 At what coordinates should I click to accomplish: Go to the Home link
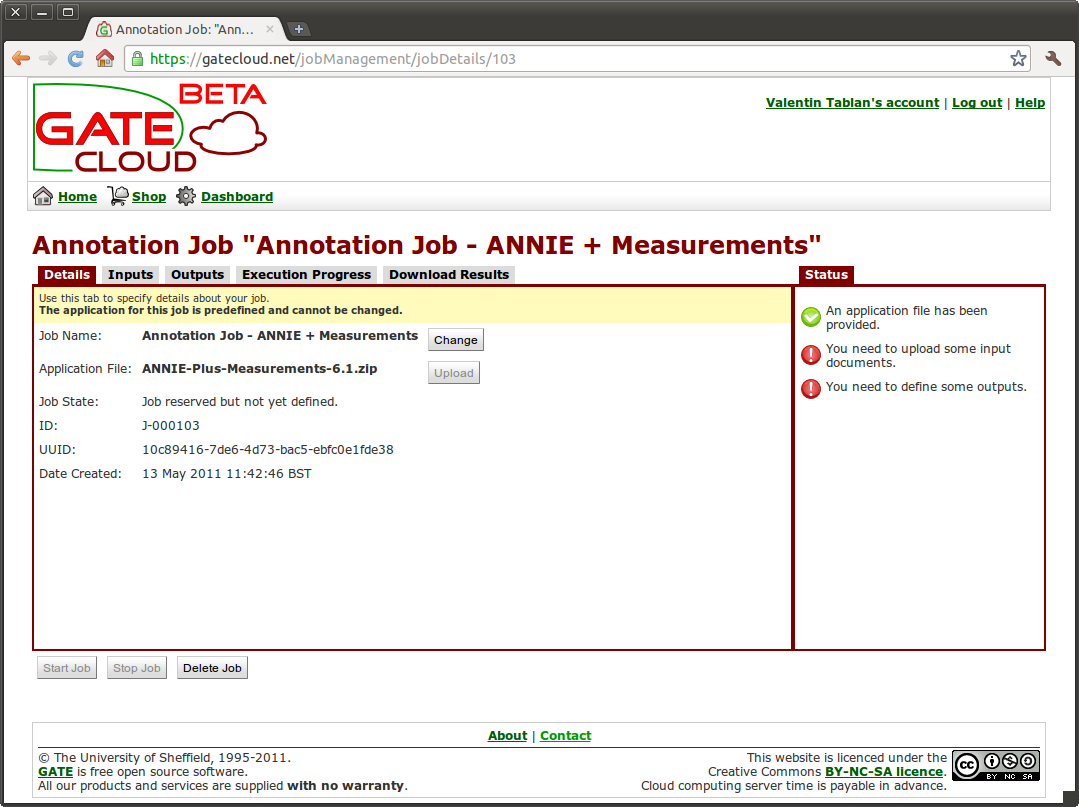78,197
